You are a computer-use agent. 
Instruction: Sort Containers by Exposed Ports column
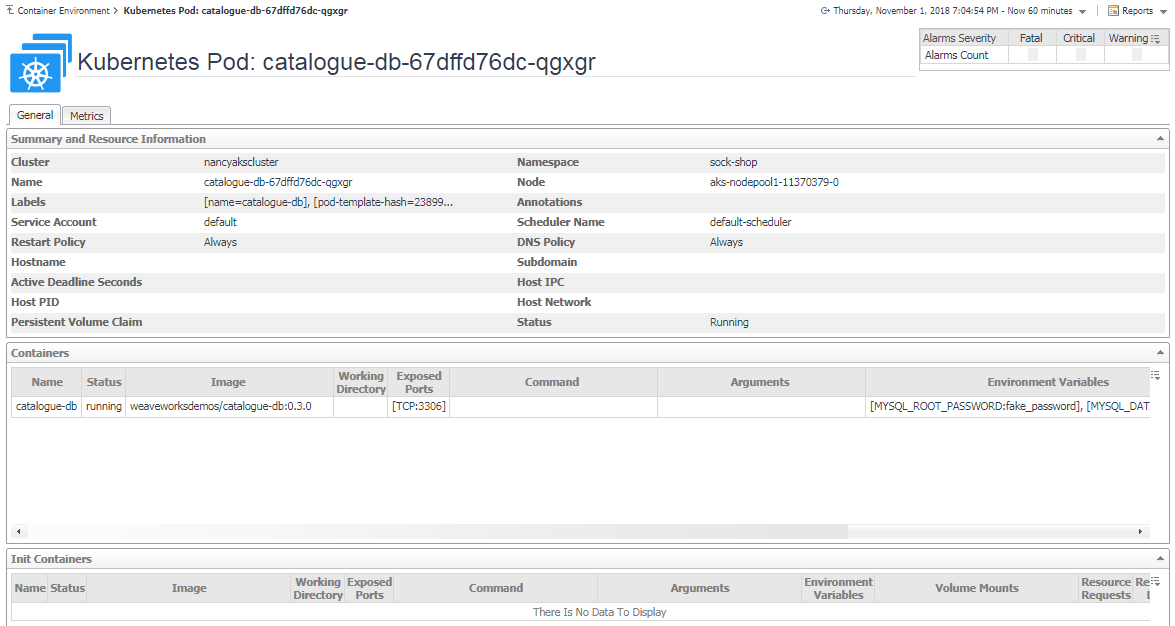click(x=419, y=382)
